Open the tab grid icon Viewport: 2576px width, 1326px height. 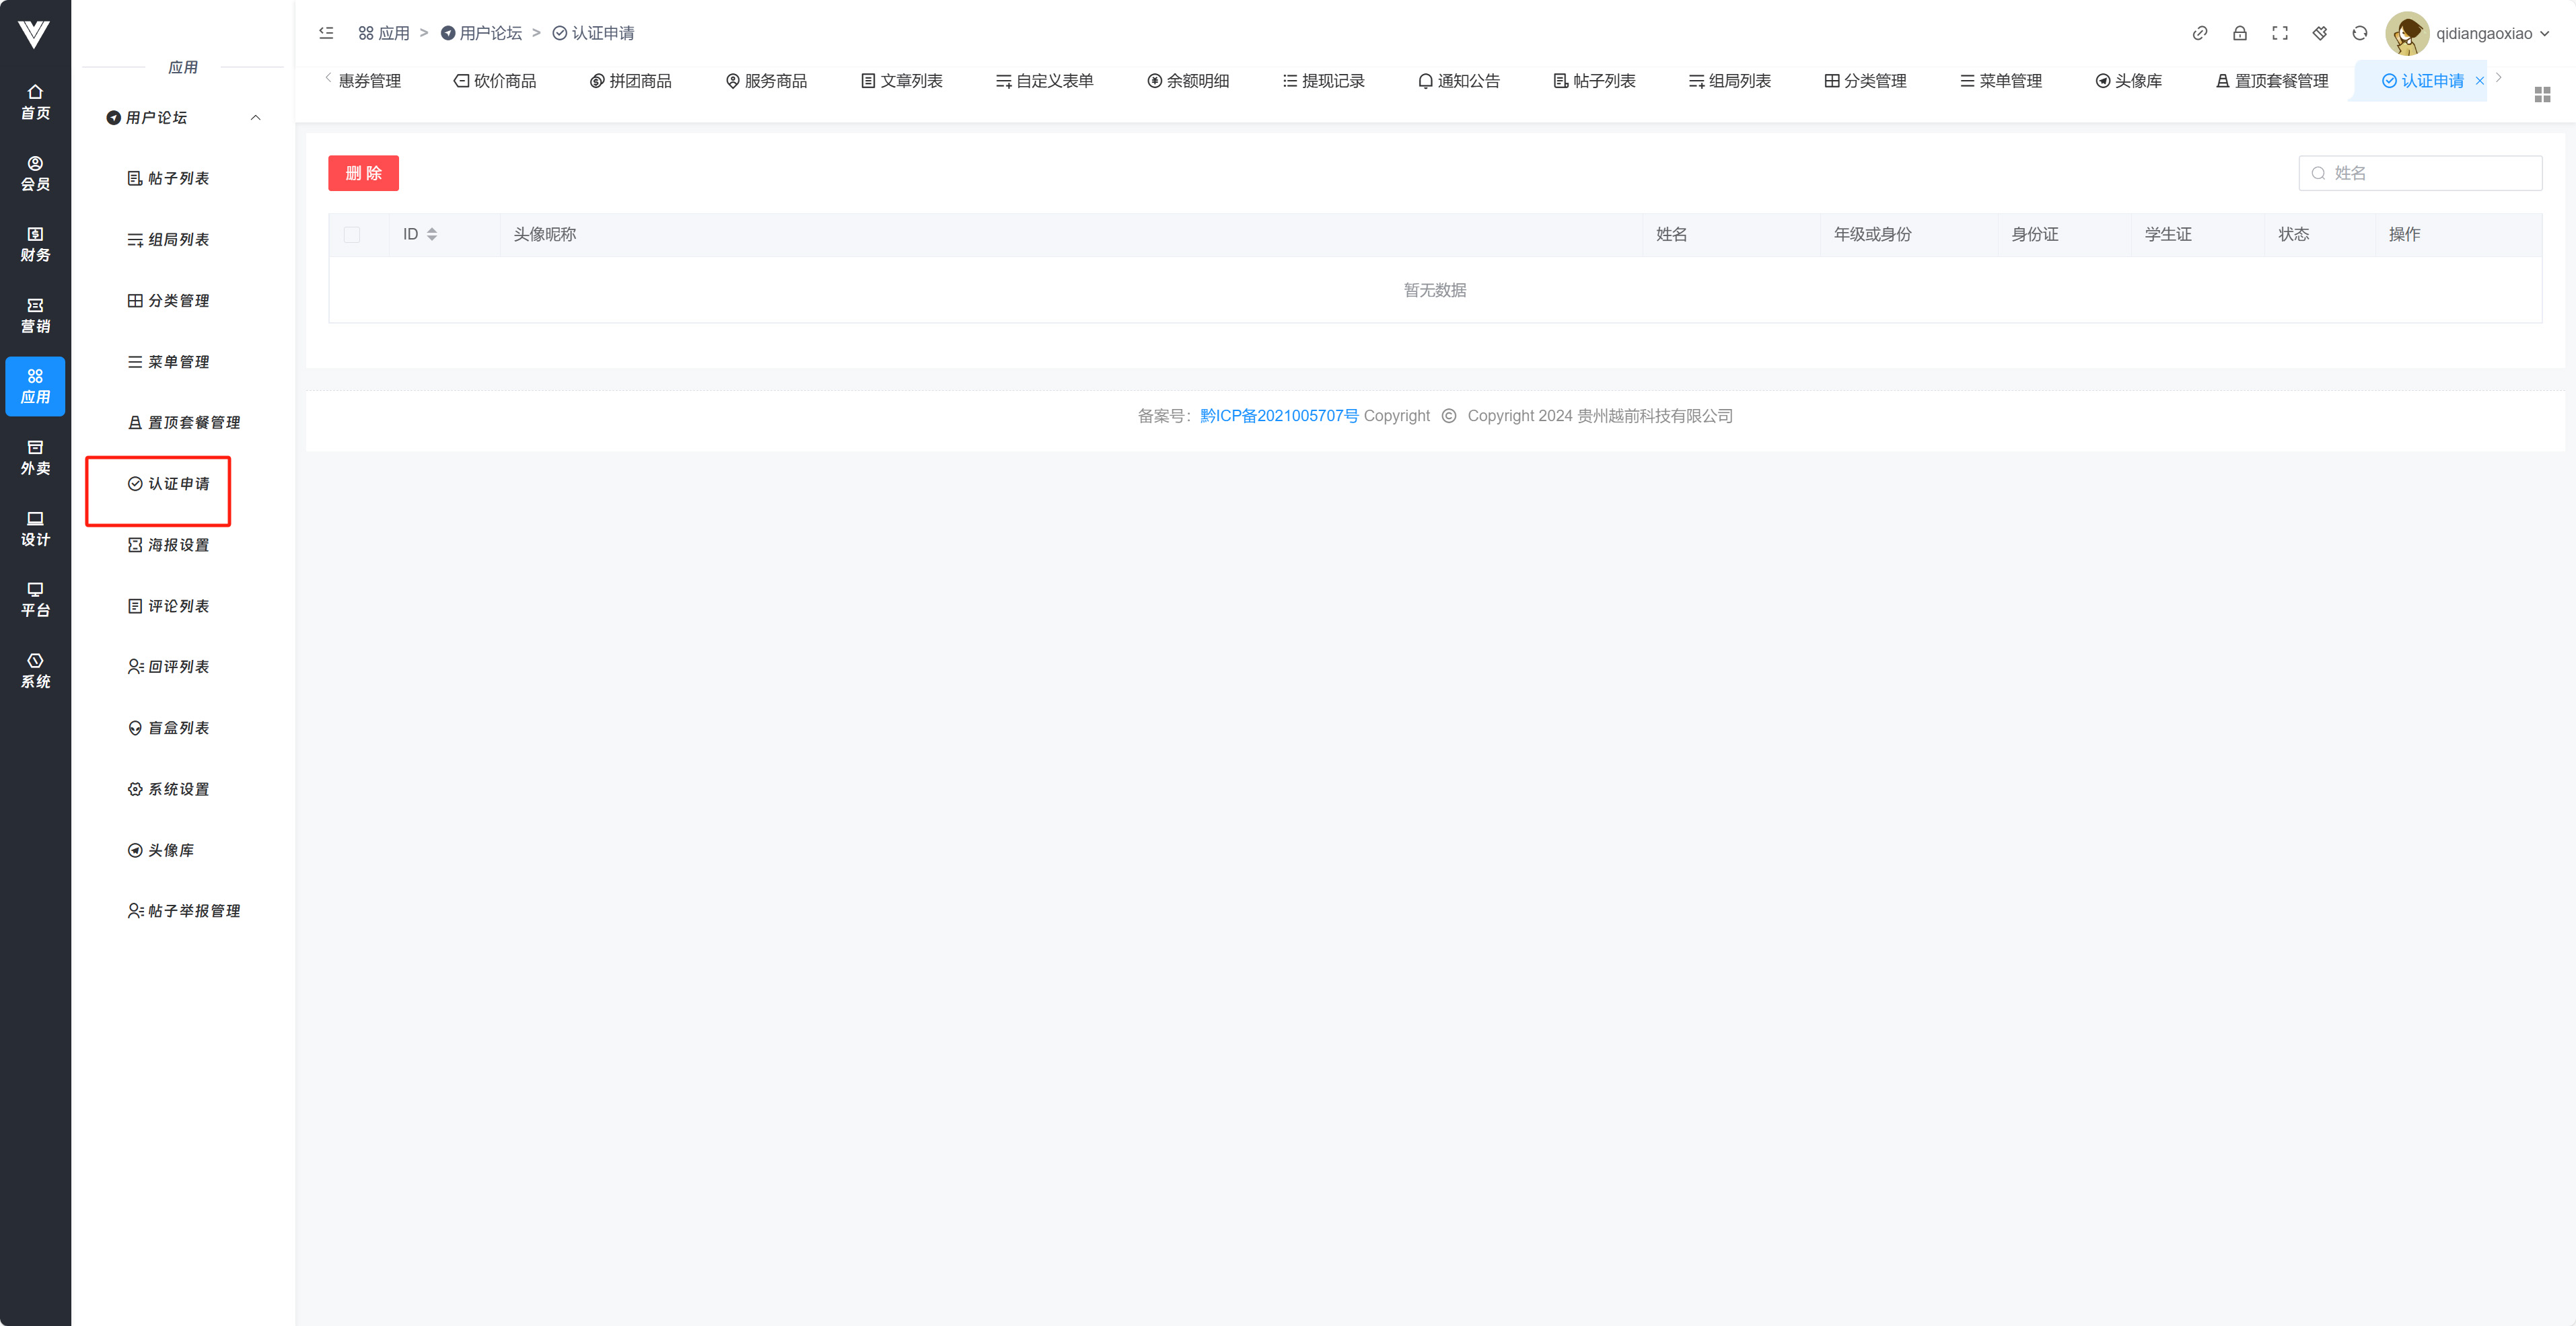2542,94
